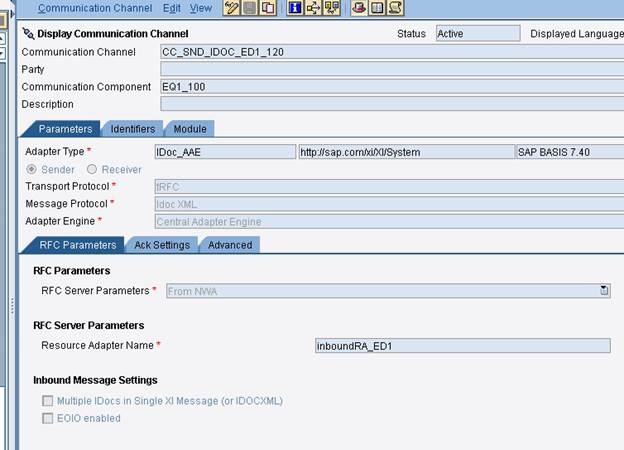Open the Message Protocol Idoc XML dropdown

tap(389, 204)
